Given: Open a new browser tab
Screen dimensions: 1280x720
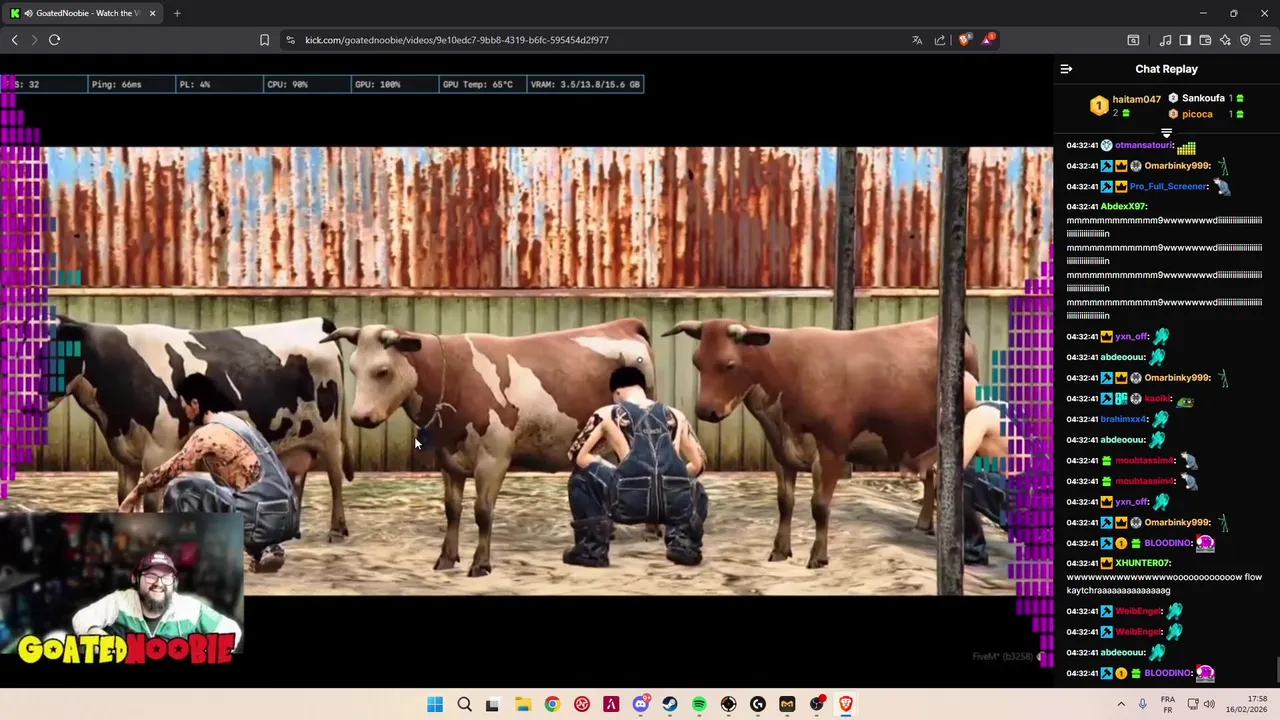Looking at the screenshot, I should coord(177,13).
